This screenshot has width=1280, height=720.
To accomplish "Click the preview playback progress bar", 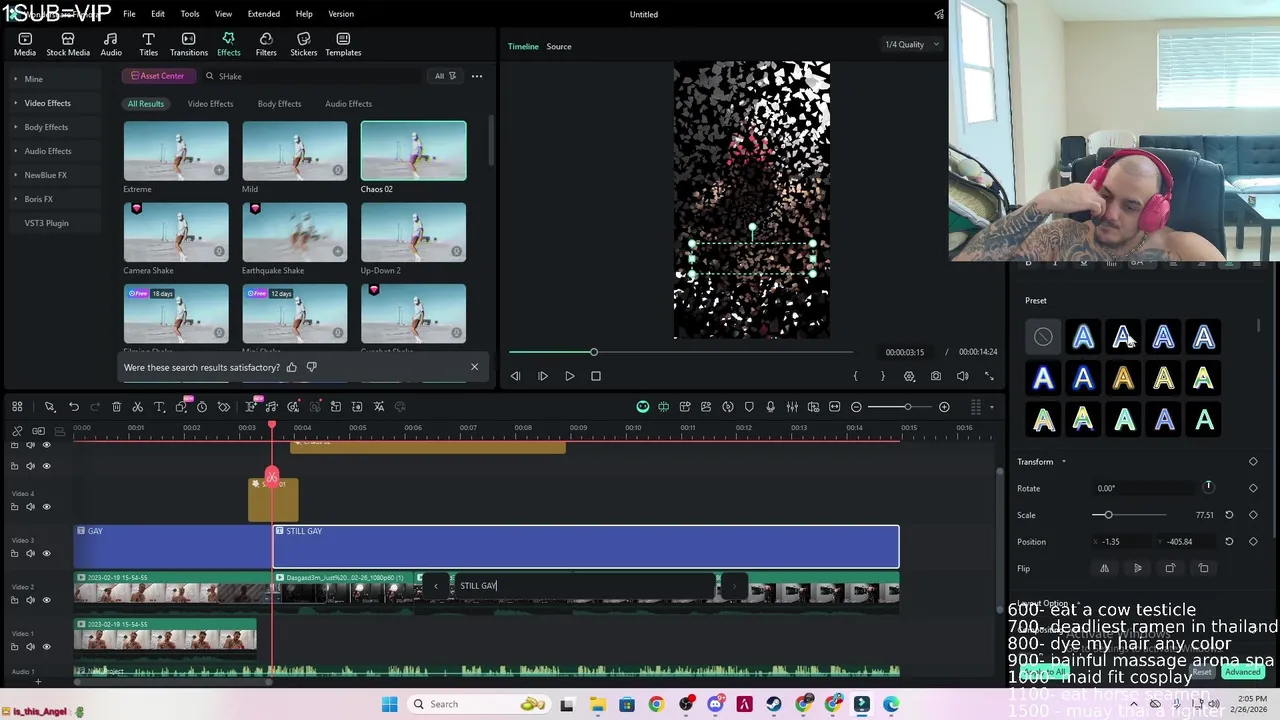I will (x=681, y=352).
